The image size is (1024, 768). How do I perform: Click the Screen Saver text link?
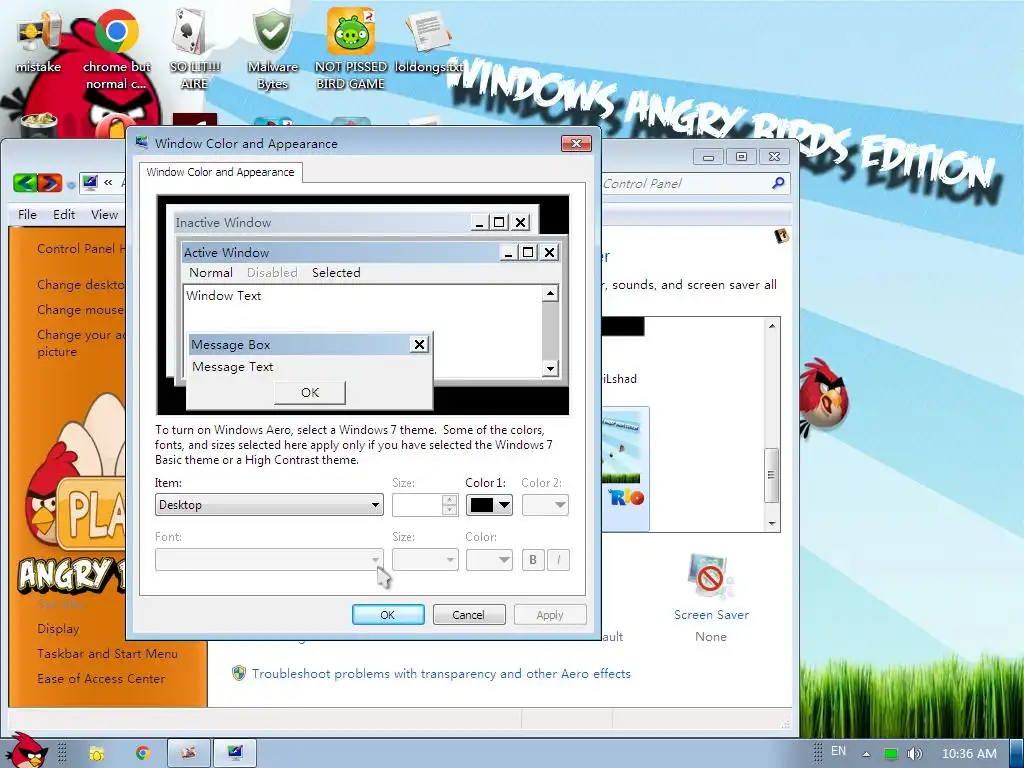(x=711, y=615)
